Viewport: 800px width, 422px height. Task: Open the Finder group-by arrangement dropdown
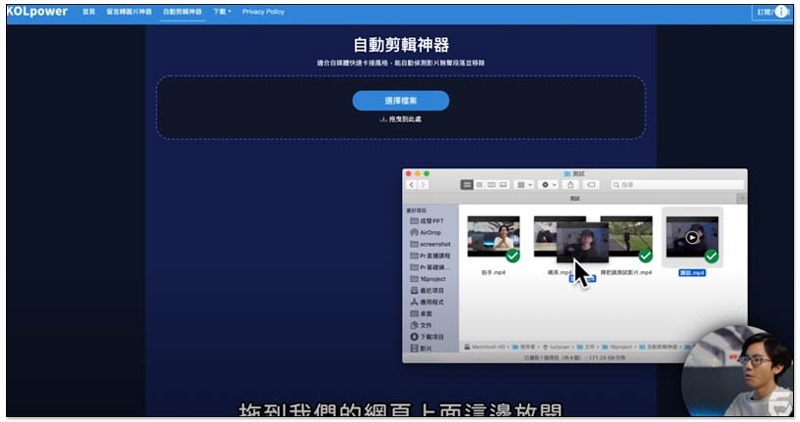[x=524, y=185]
